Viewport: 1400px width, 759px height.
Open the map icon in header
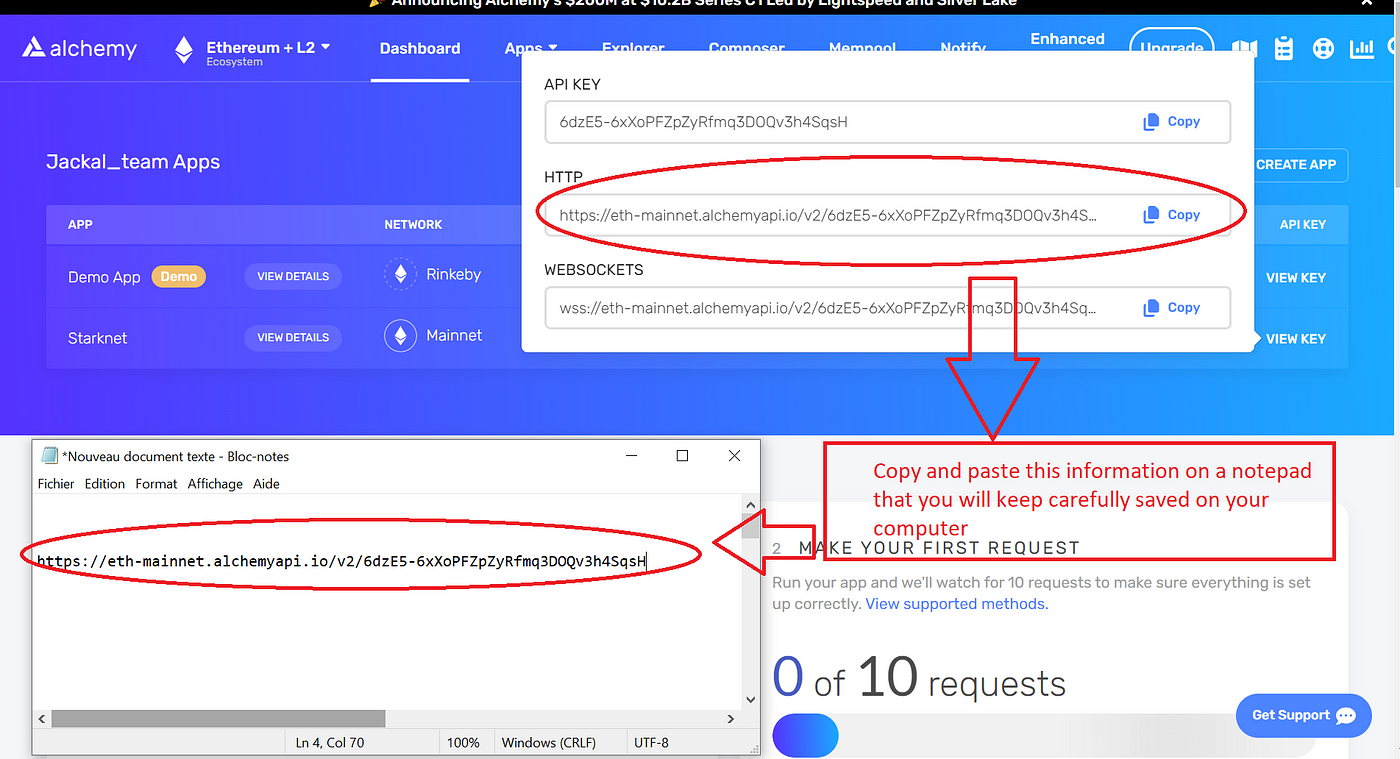click(x=1243, y=48)
